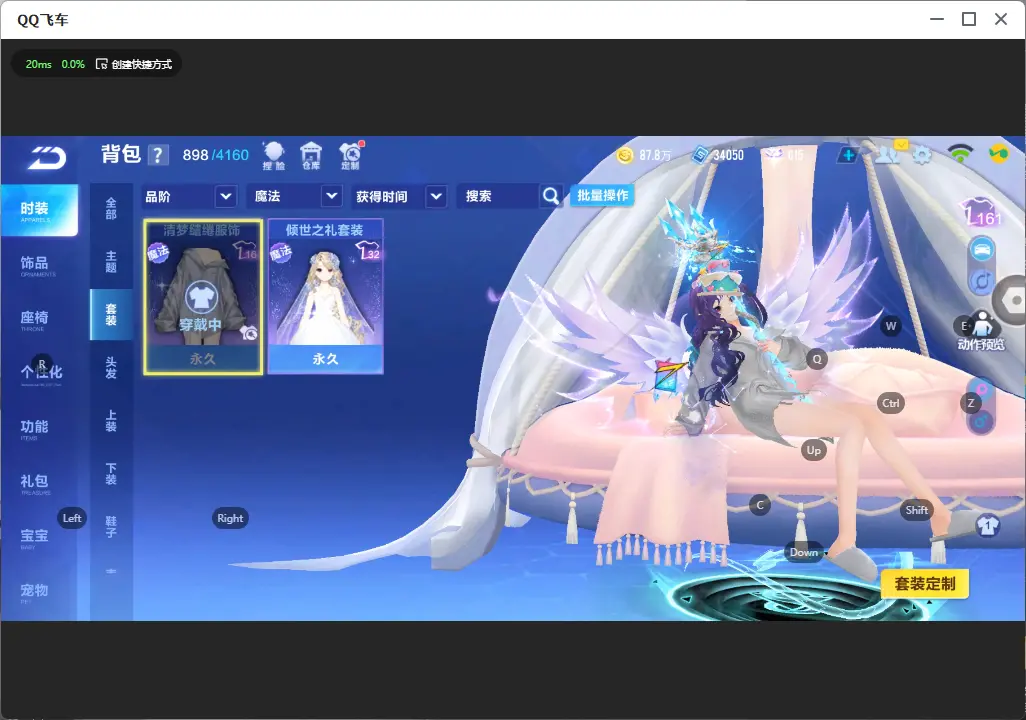Click the Q key overlay bubble
The image size is (1026, 720).
pyautogui.click(x=817, y=359)
